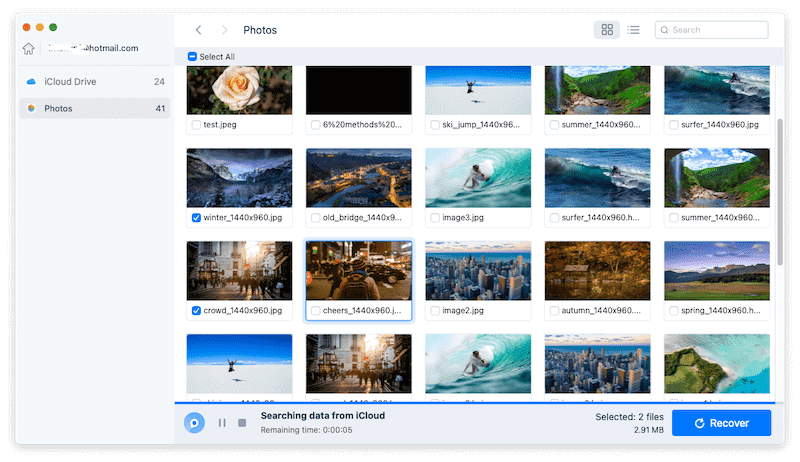Select the image3.jpg surfer thumbnail
This screenshot has width=800, height=462.
(478, 178)
